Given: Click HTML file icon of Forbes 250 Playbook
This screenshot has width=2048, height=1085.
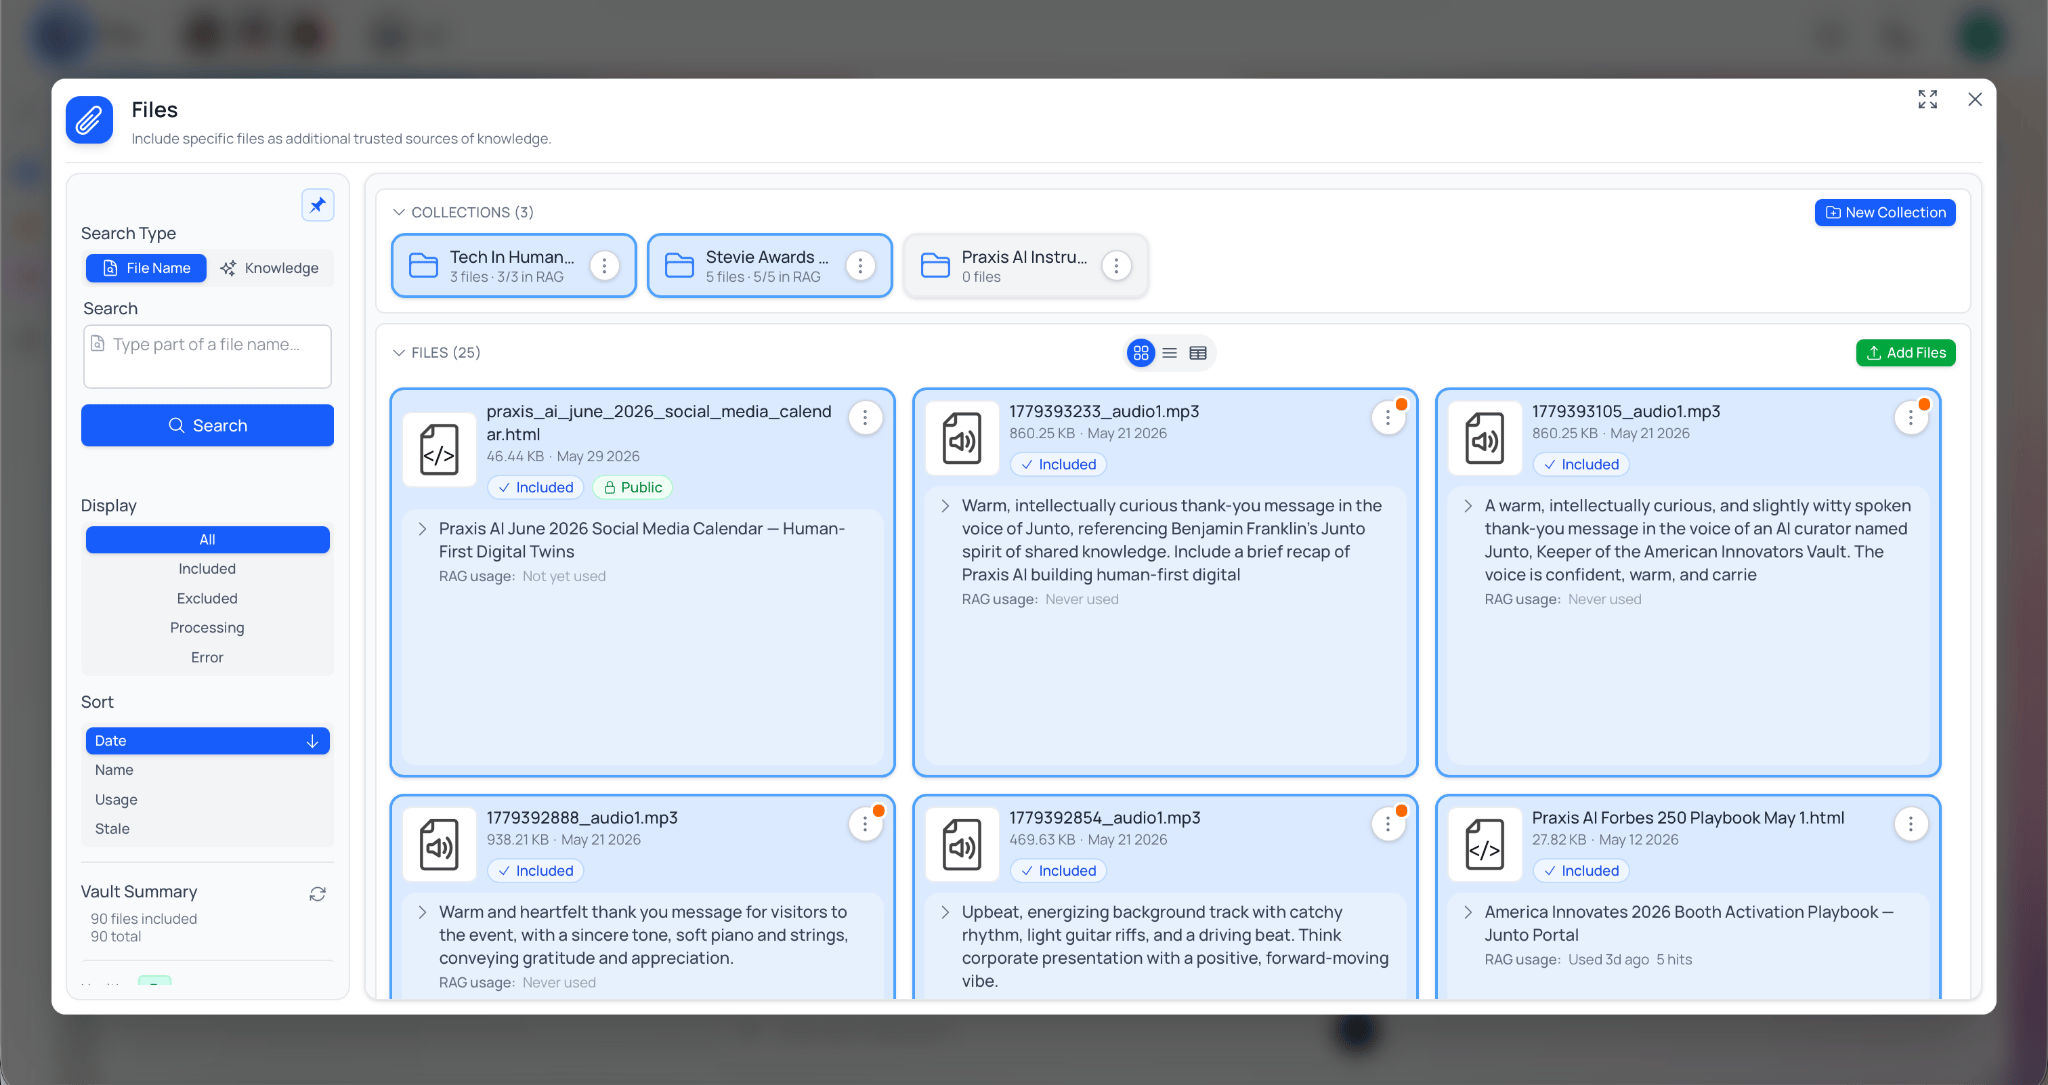Looking at the screenshot, I should coord(1484,844).
